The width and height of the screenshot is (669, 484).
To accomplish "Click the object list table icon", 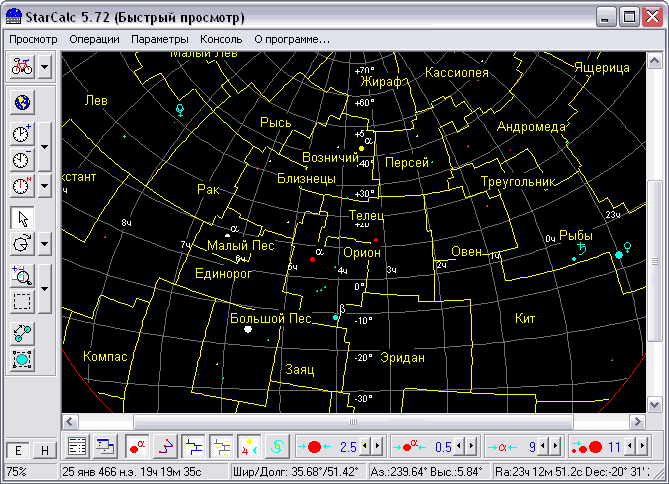I will [77, 447].
